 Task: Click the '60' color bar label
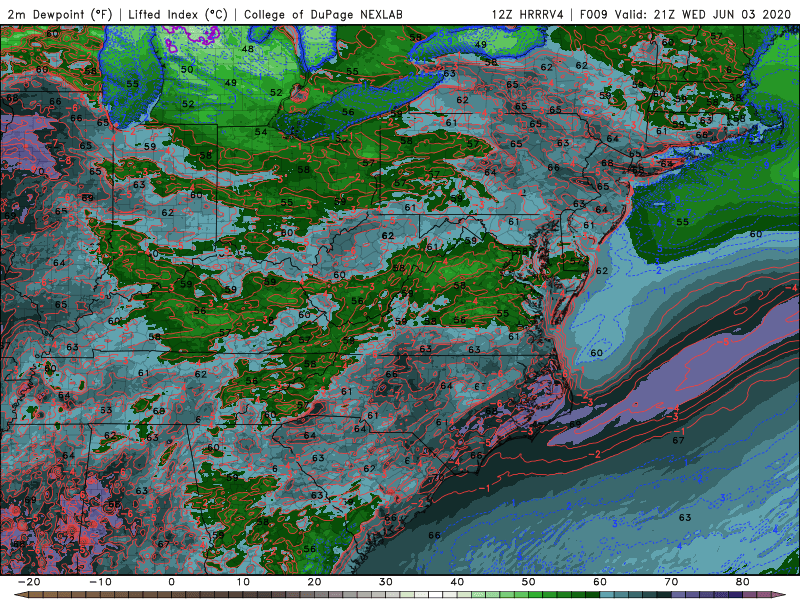pos(600,582)
